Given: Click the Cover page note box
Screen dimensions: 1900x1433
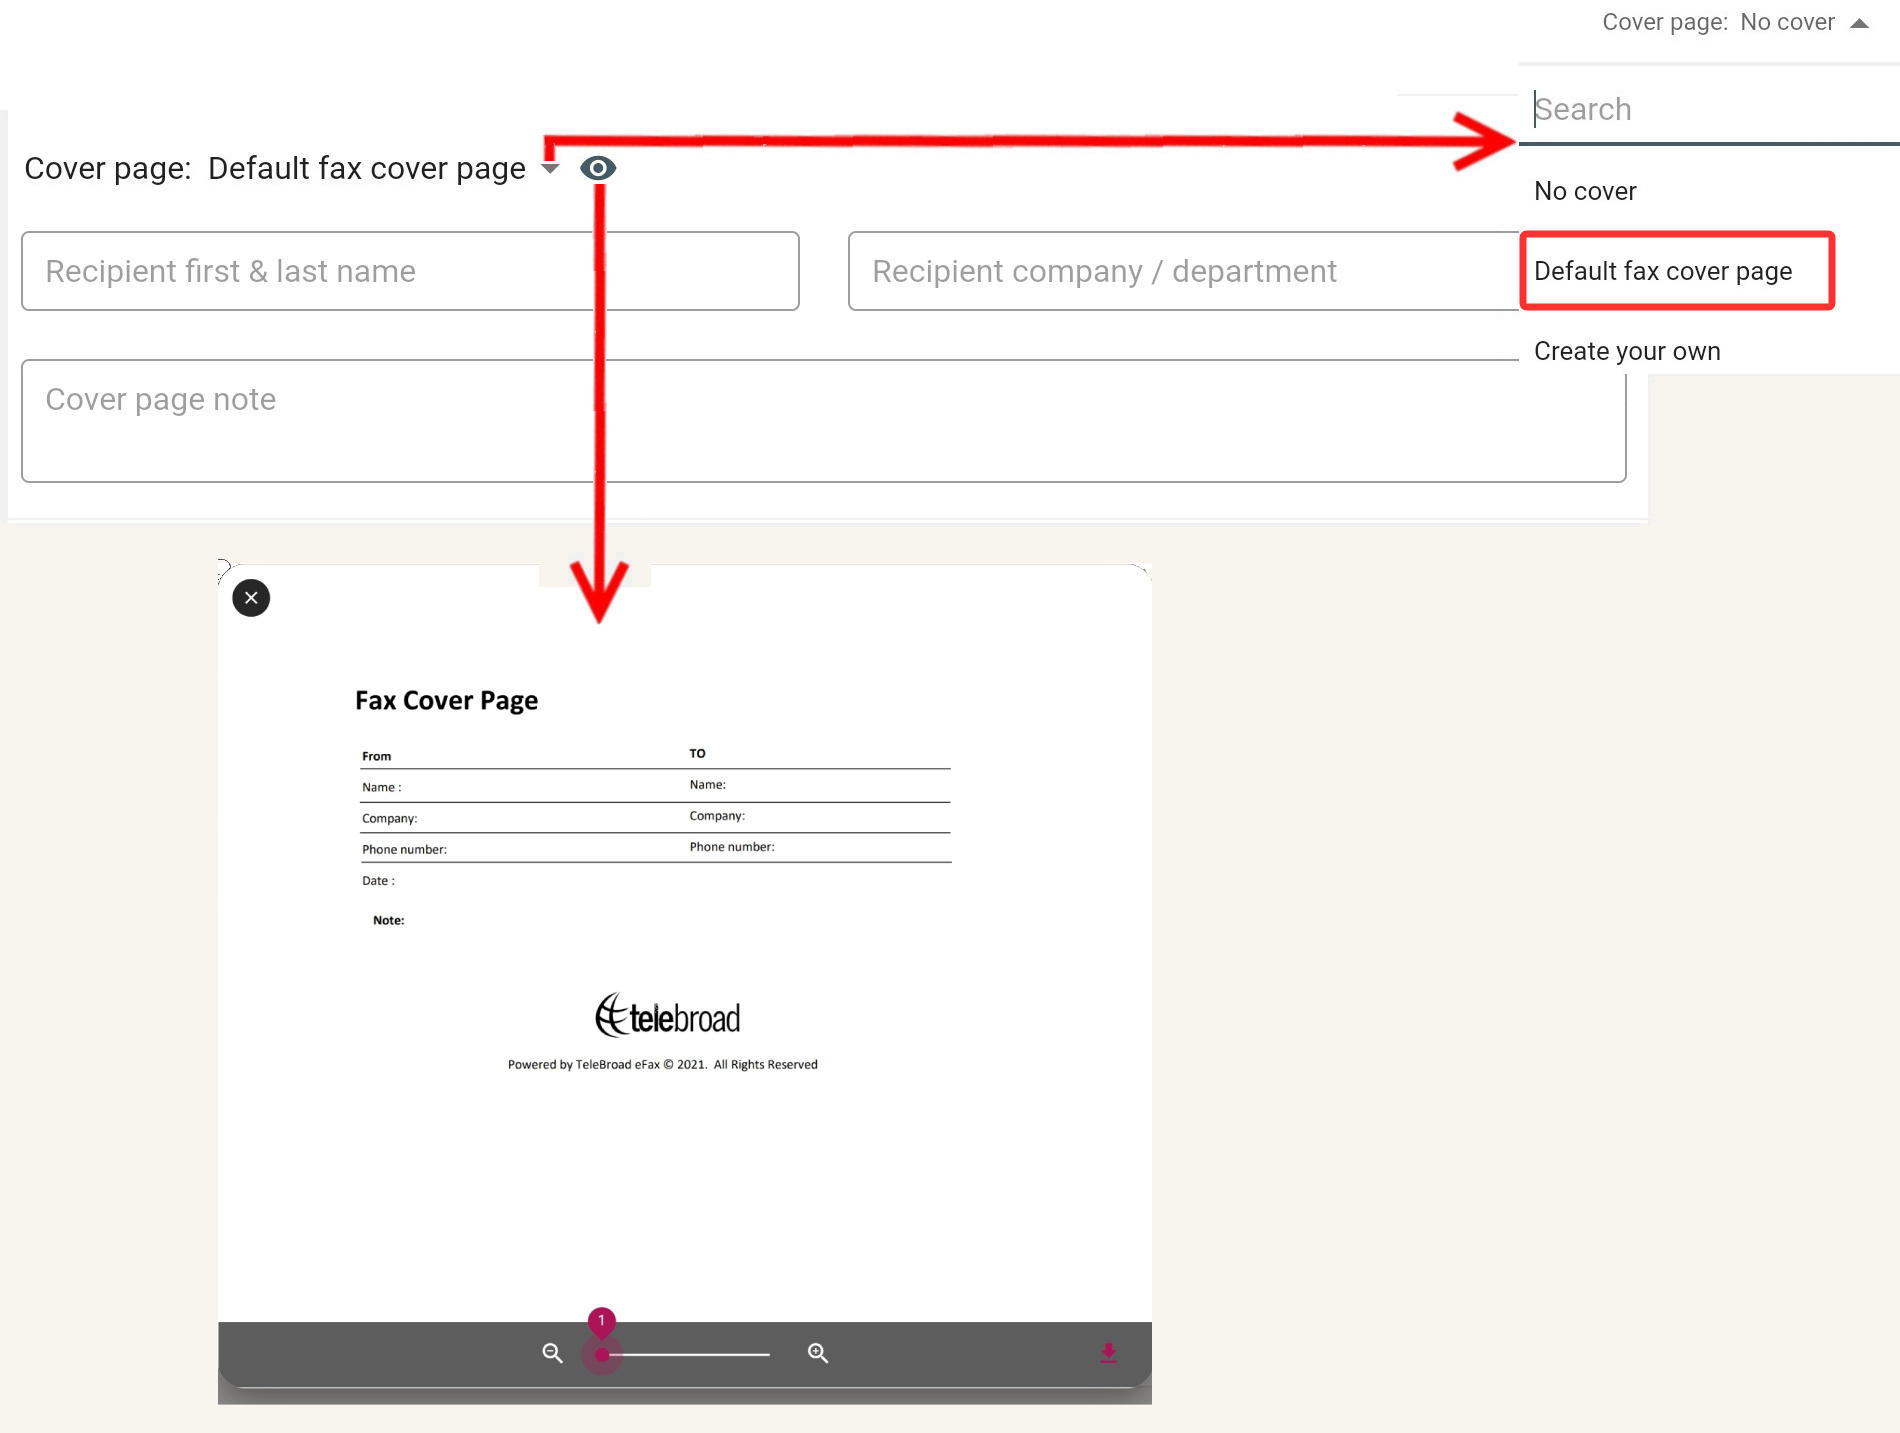Looking at the screenshot, I should click(824, 421).
